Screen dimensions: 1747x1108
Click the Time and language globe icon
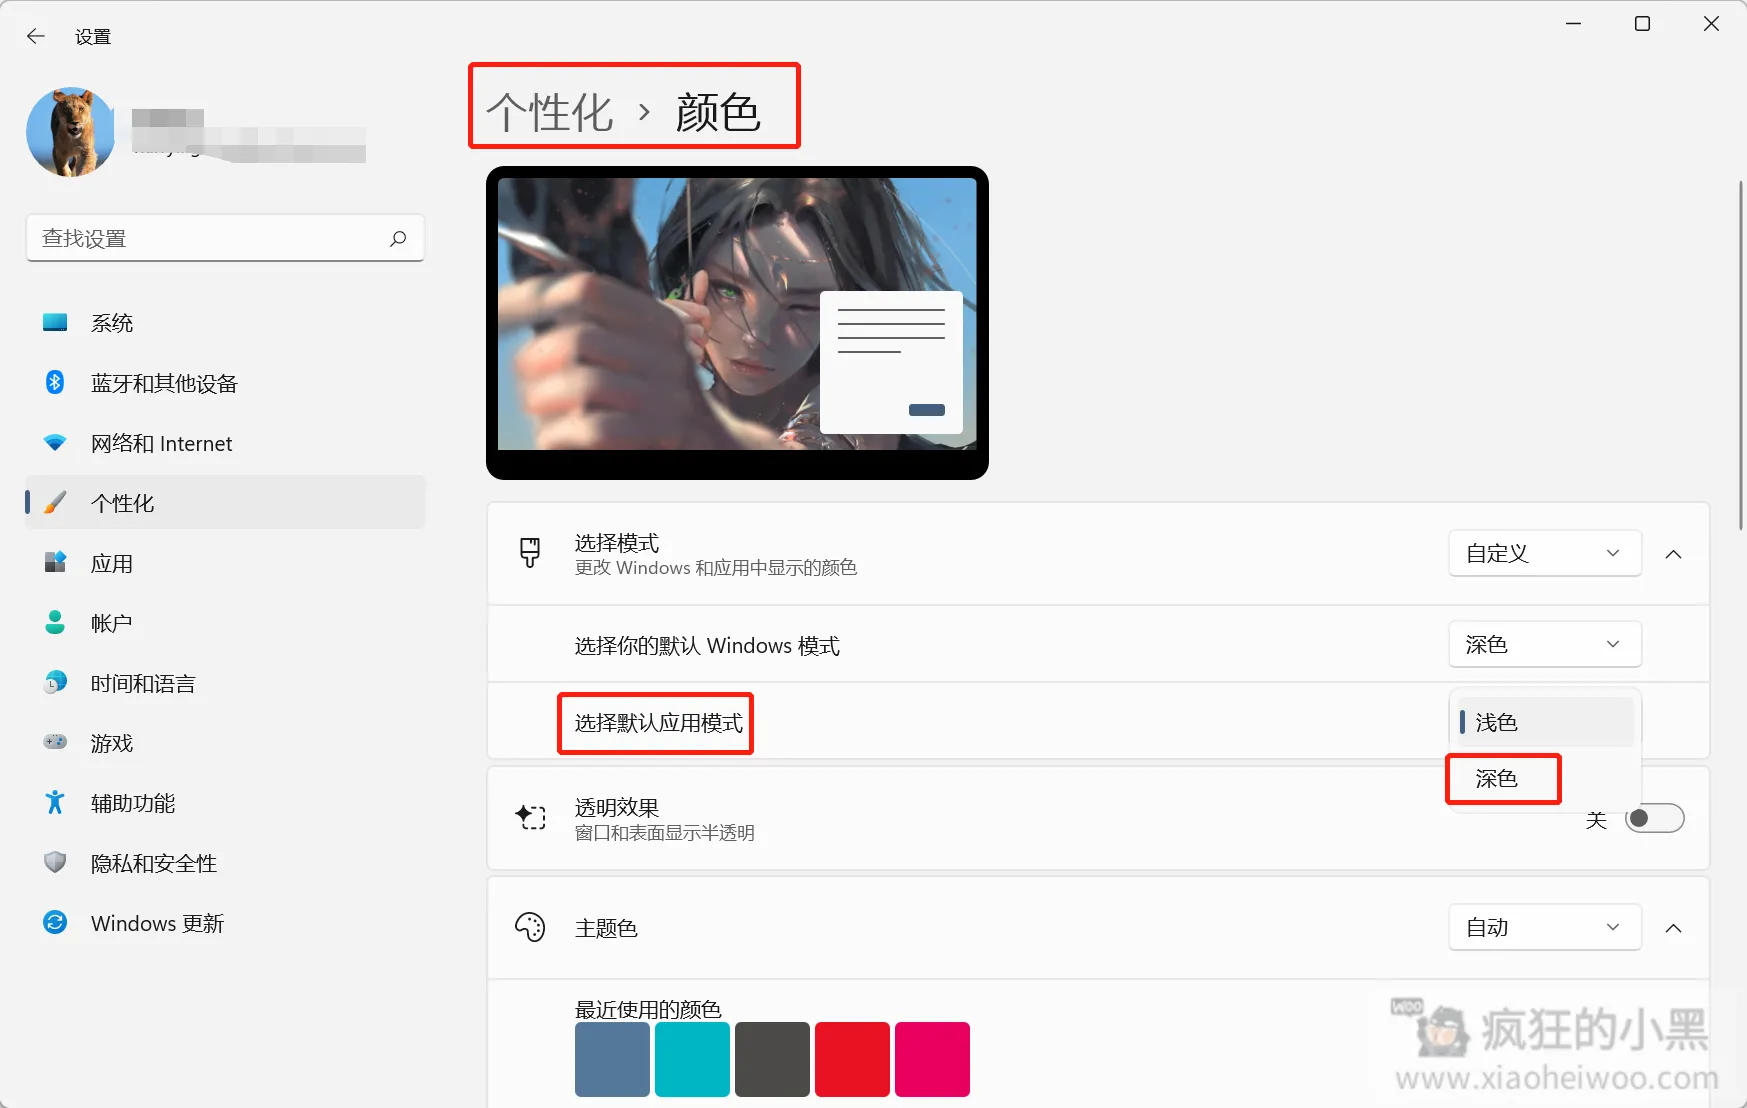tap(55, 682)
